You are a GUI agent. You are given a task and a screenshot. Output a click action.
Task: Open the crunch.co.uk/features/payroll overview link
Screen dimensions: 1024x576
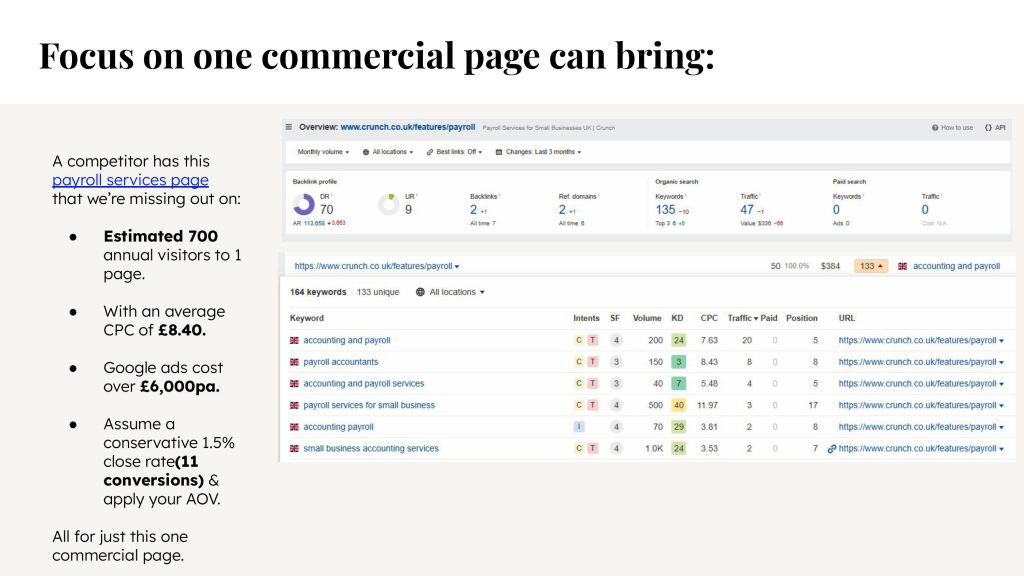(408, 127)
